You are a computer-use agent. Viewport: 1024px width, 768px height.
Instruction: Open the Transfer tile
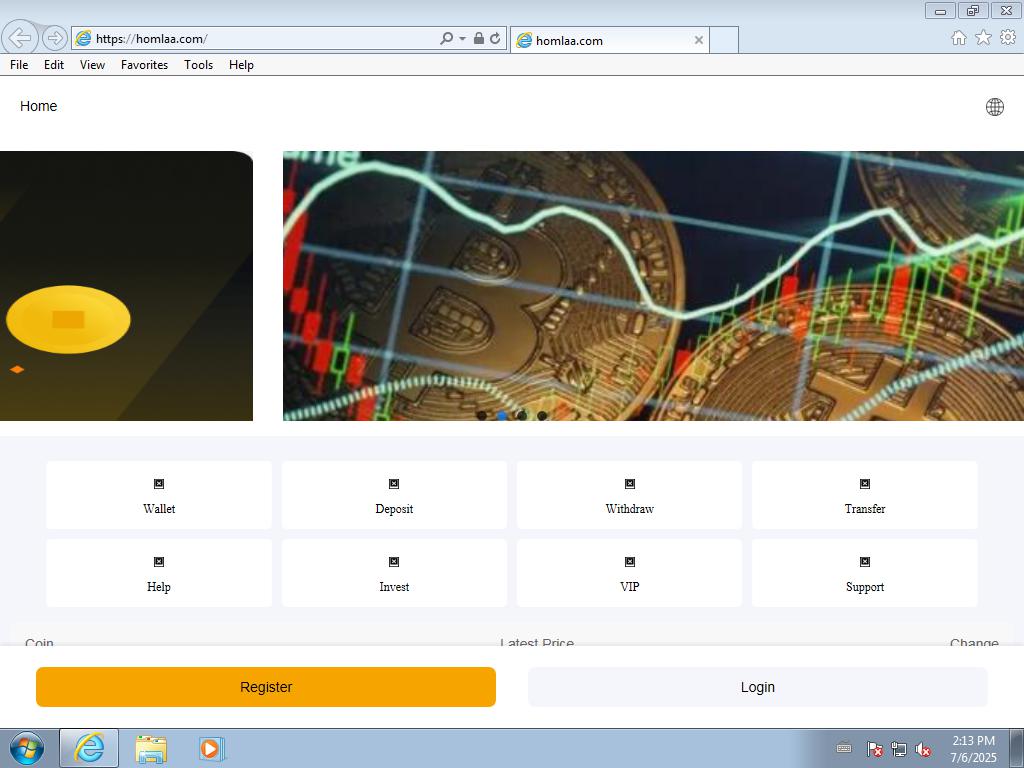click(864, 495)
